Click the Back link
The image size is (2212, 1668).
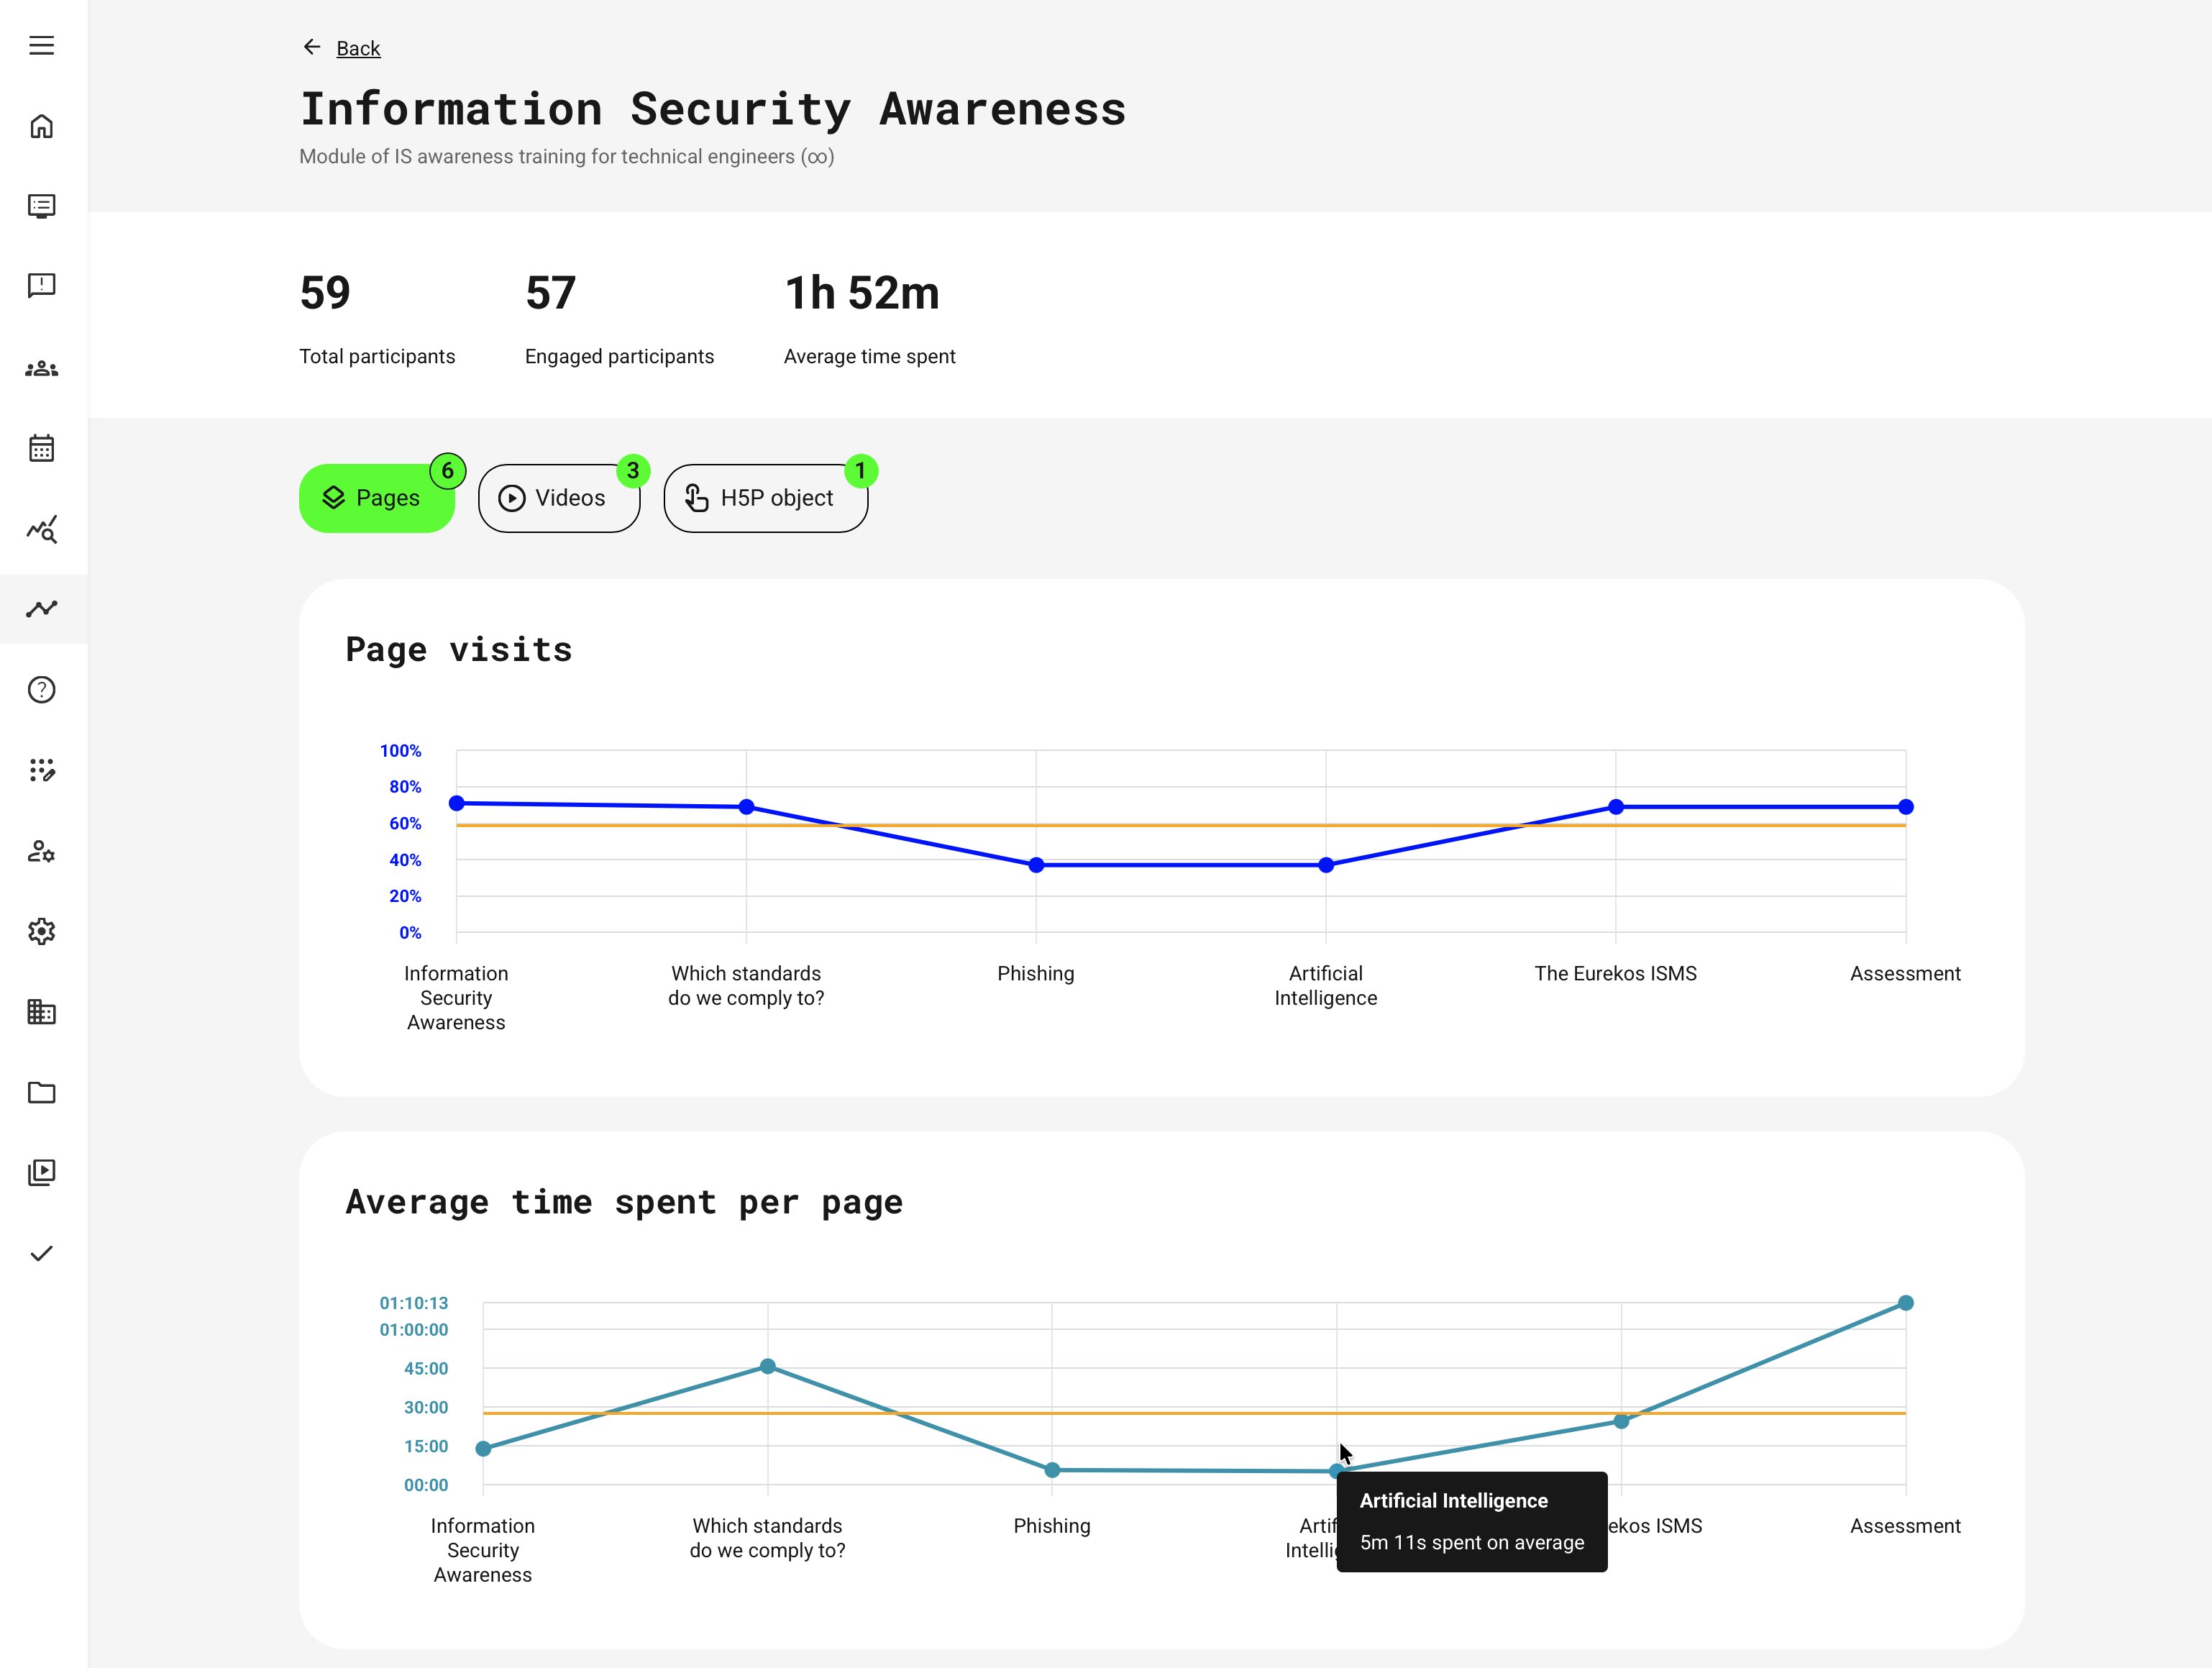click(358, 48)
